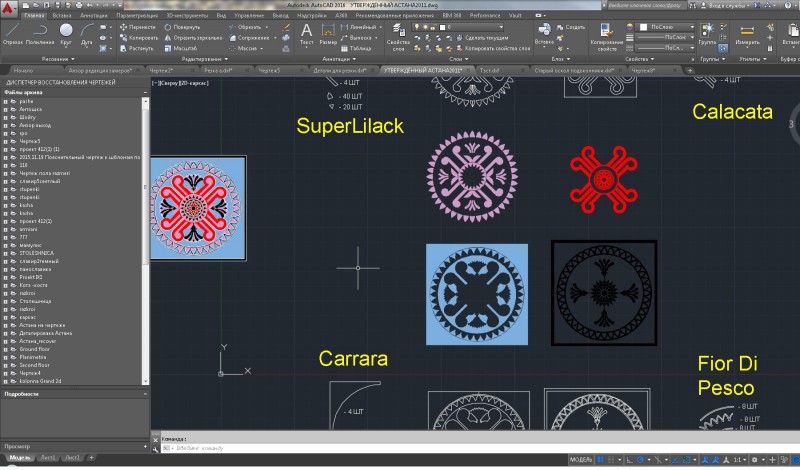This screenshot has height=470, width=800.
Task: Open the layer selection combo box
Action: [x=459, y=27]
